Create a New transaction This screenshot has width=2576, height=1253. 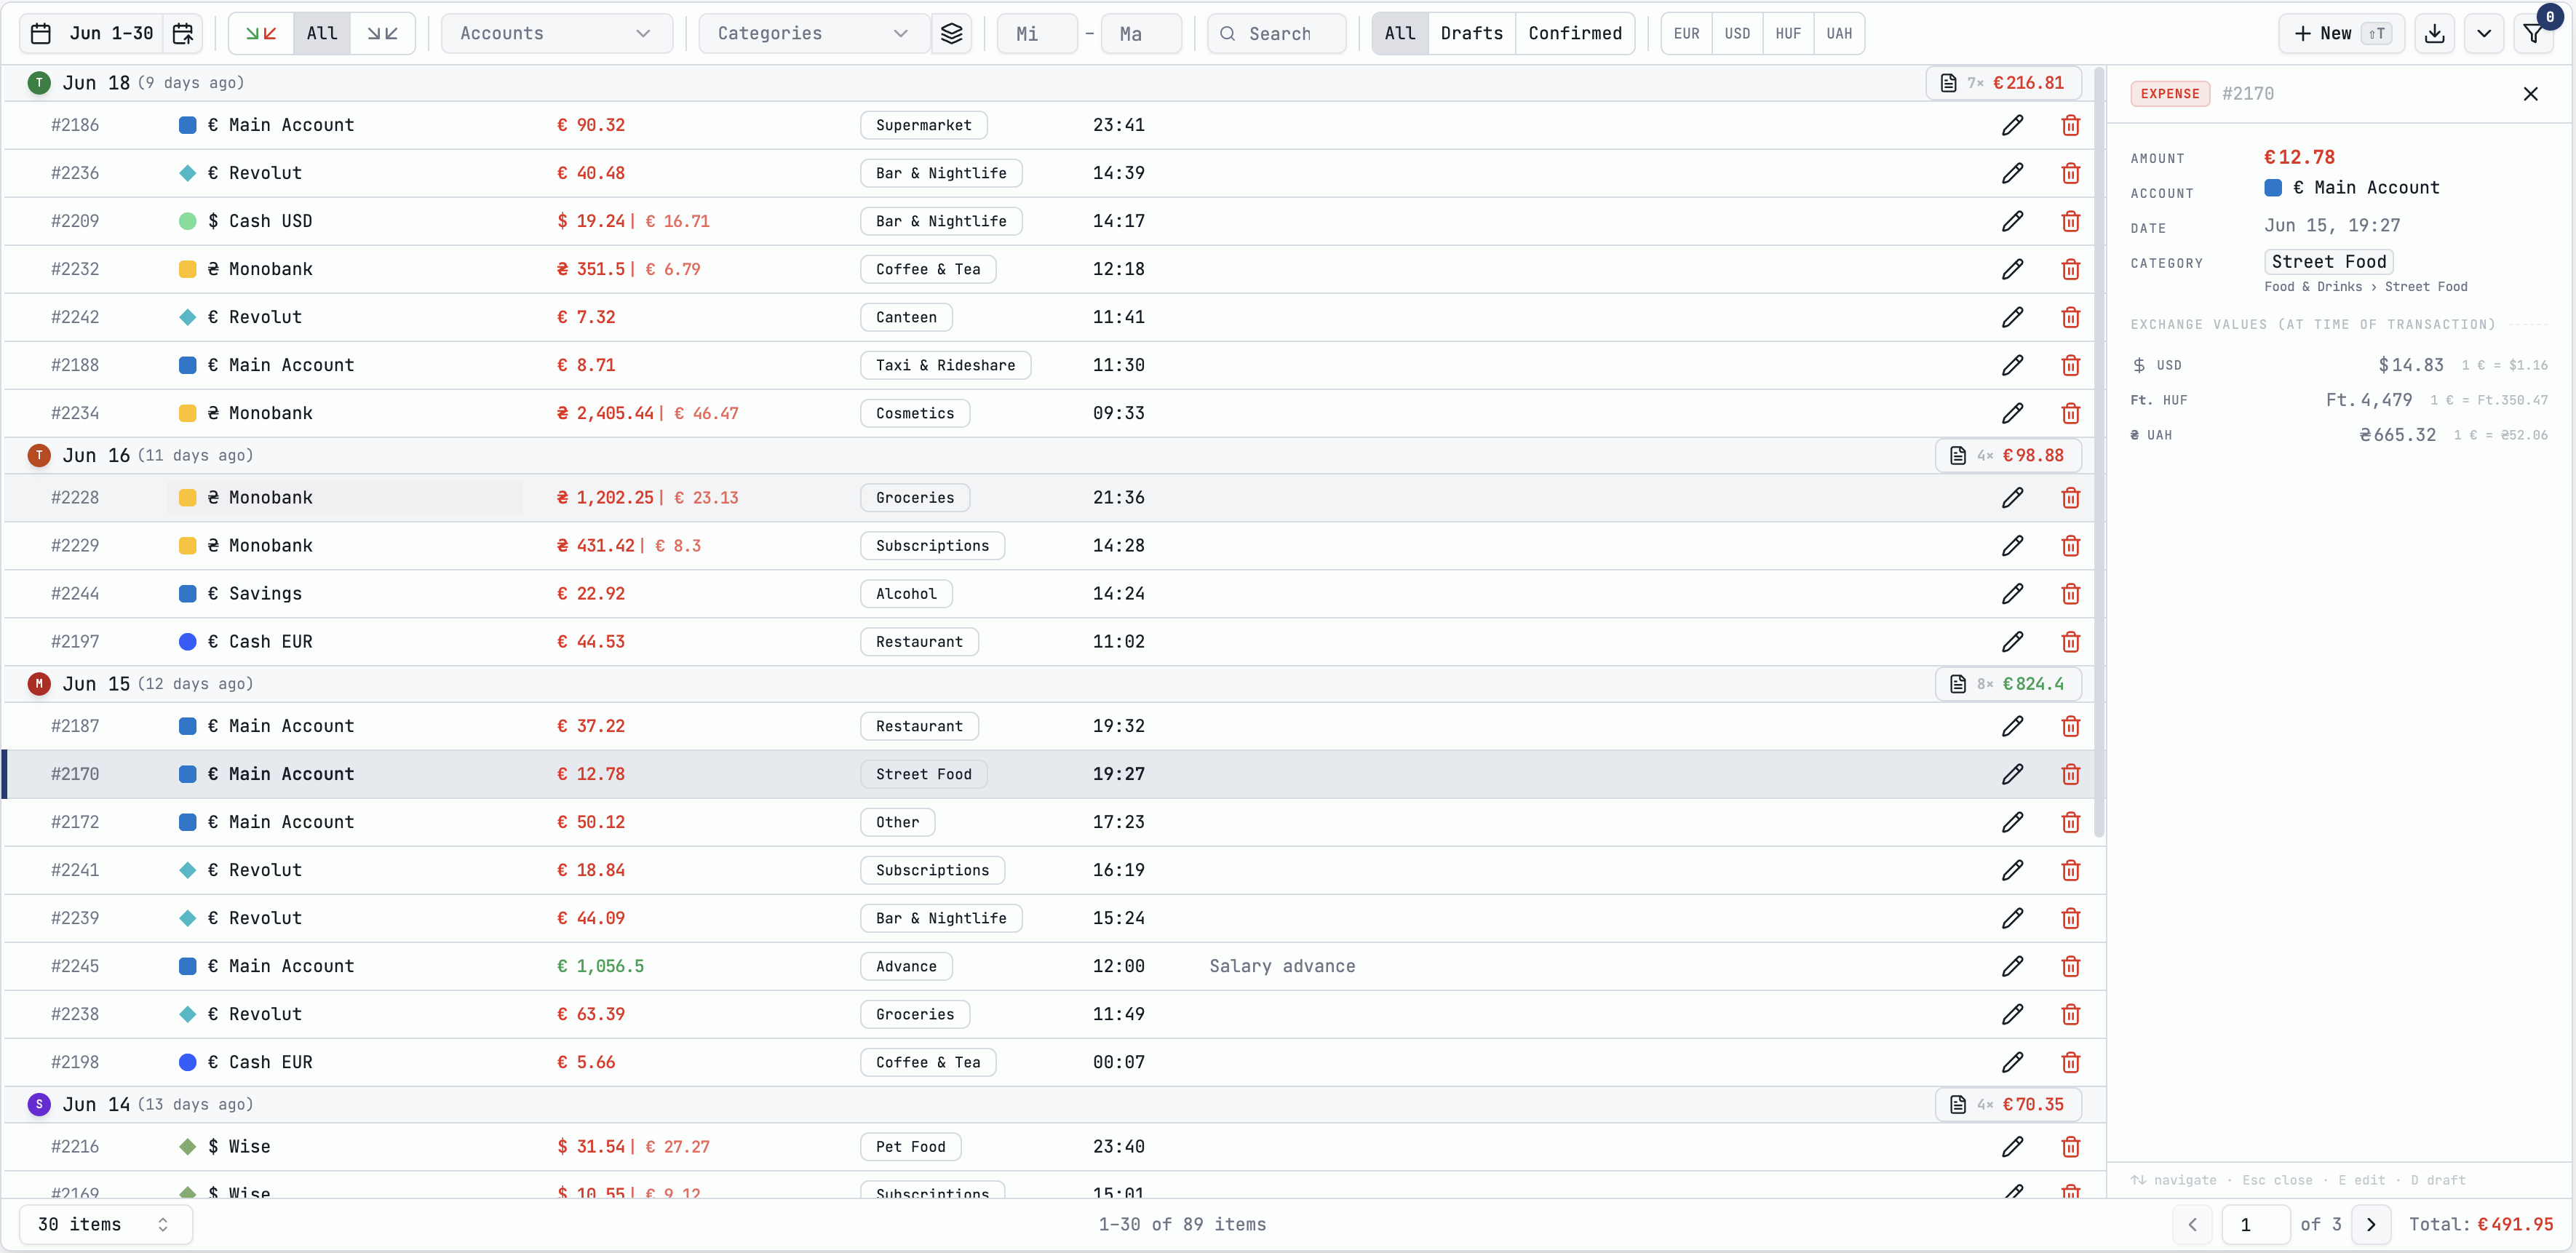point(2341,34)
